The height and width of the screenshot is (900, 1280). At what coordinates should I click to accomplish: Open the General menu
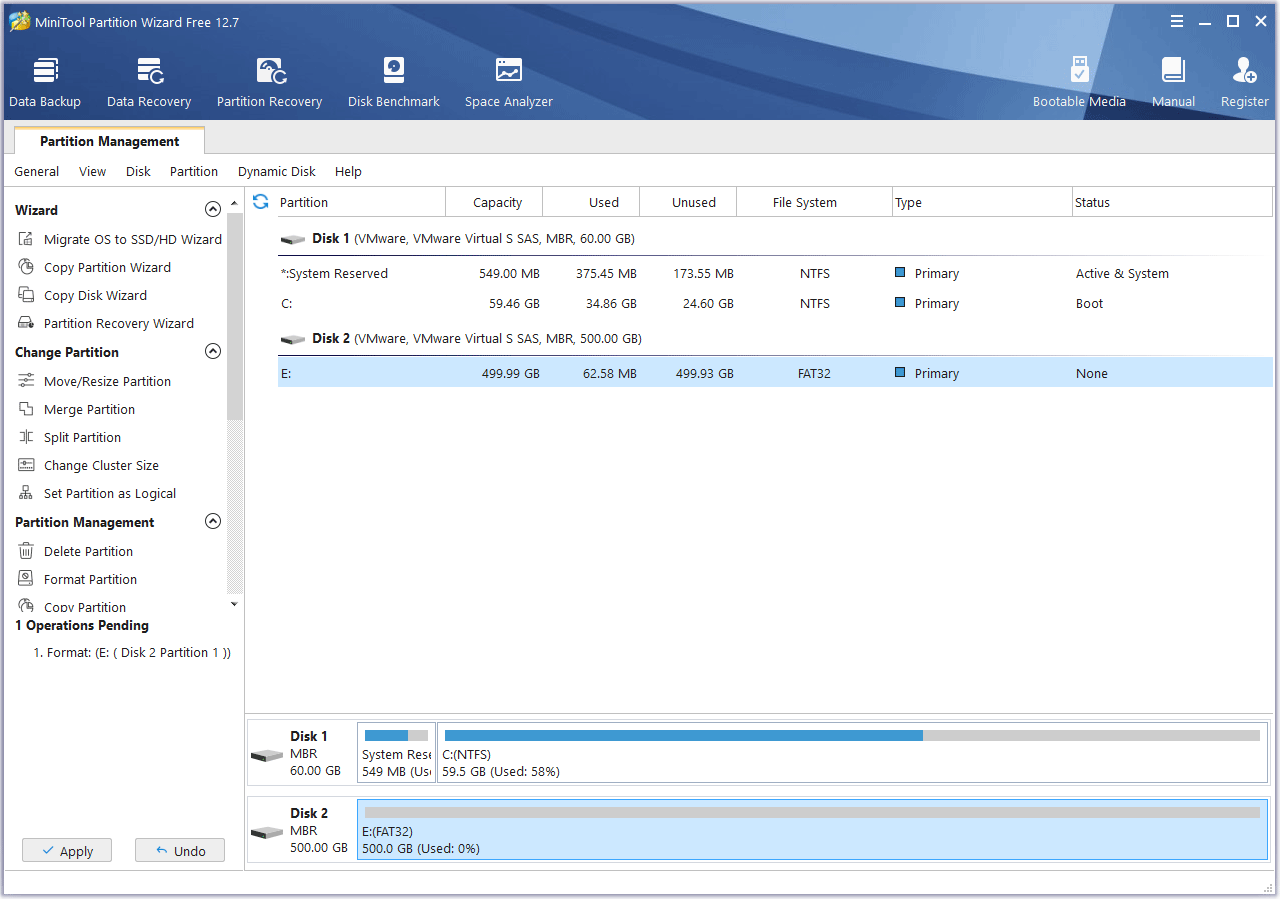37,172
